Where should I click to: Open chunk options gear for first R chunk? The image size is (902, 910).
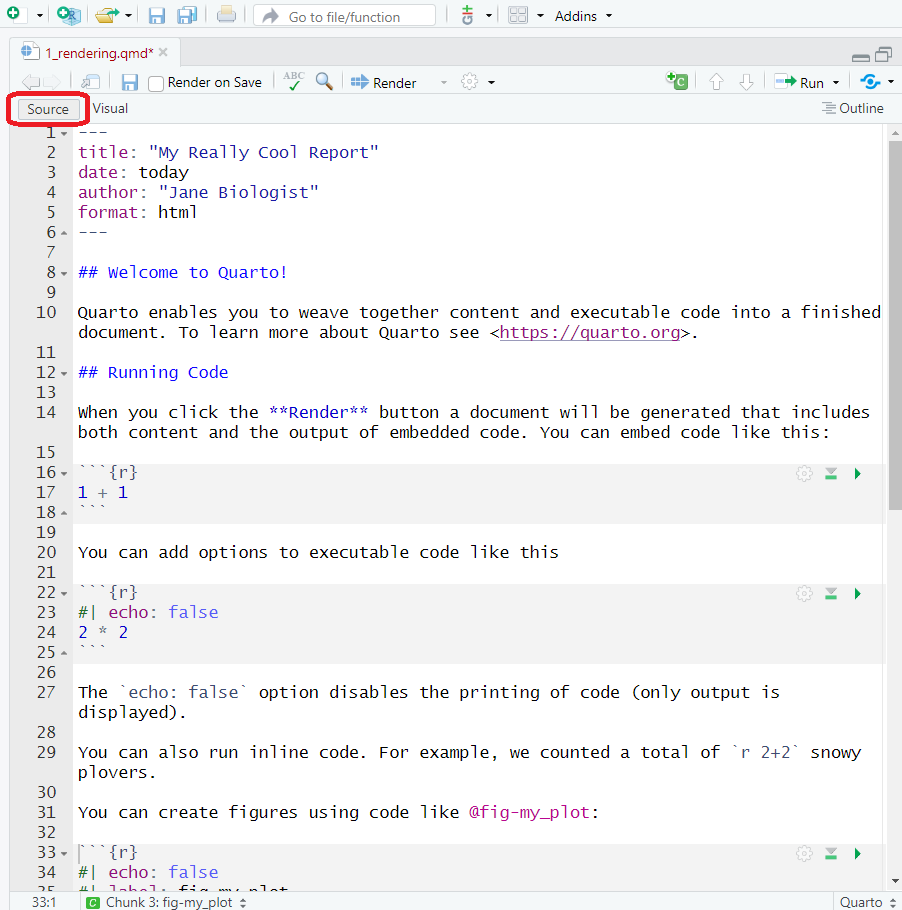[804, 473]
